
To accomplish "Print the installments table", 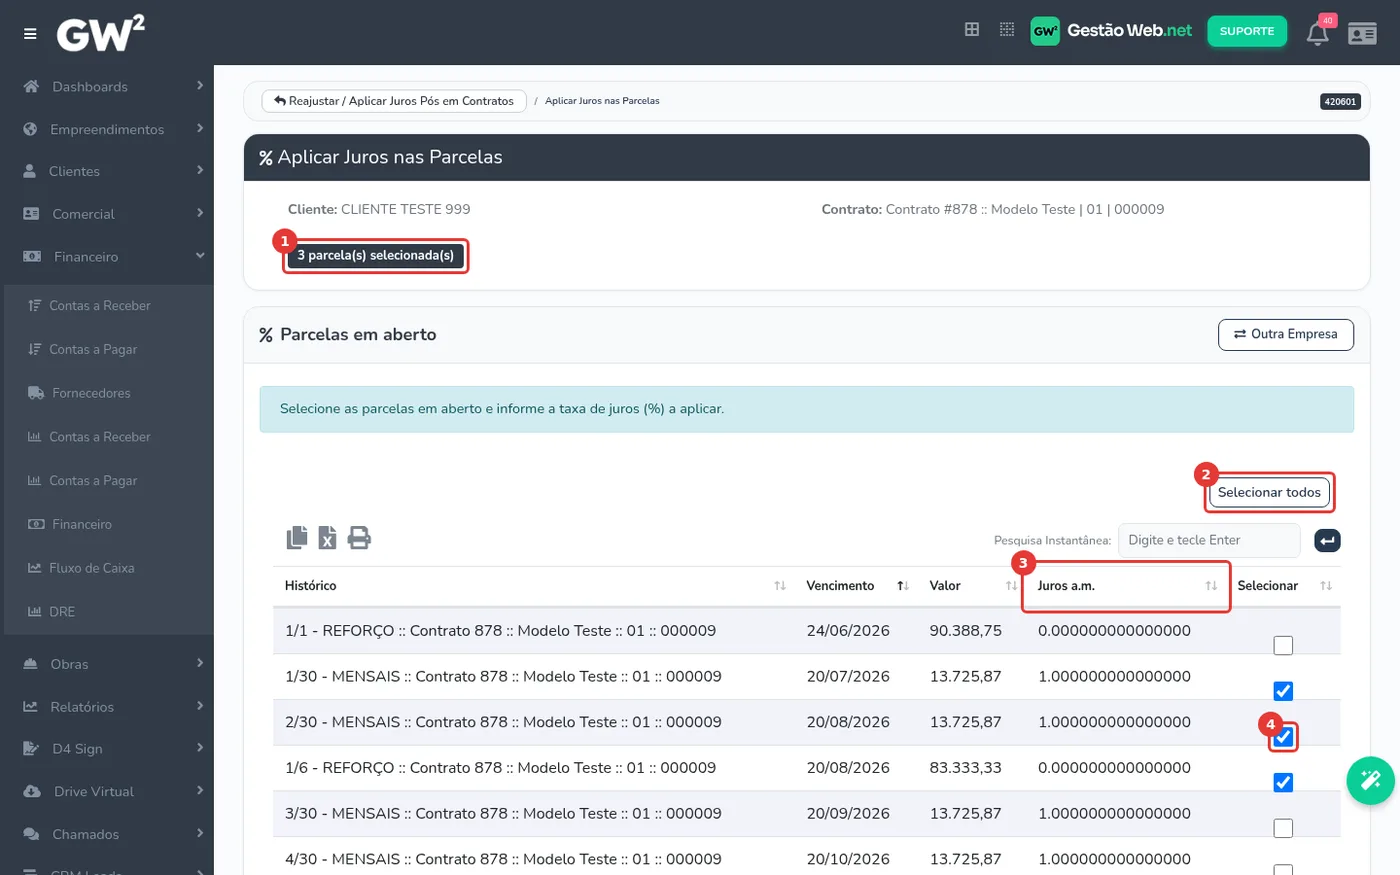I will [x=359, y=538].
